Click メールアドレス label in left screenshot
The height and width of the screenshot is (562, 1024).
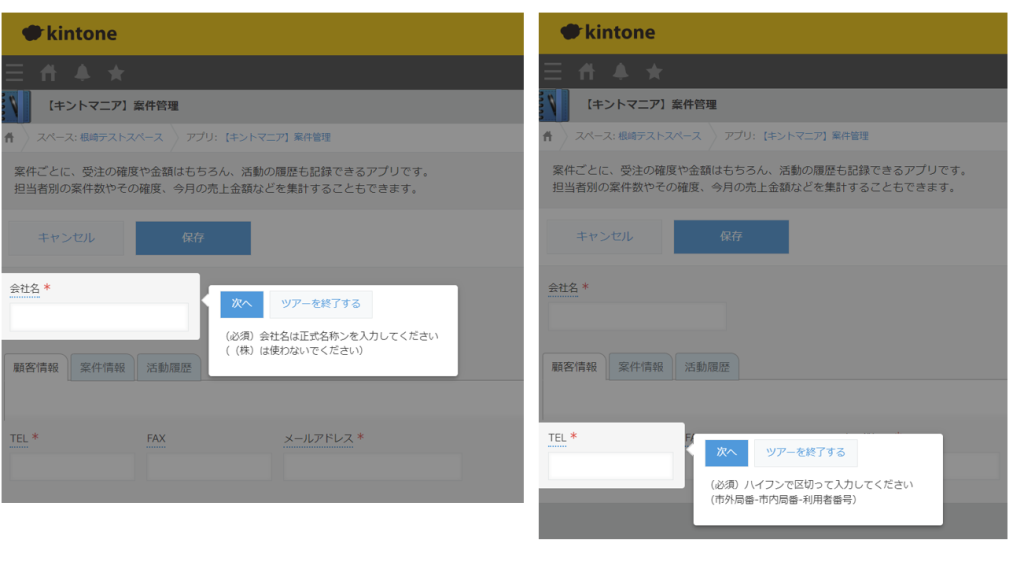[319, 439]
